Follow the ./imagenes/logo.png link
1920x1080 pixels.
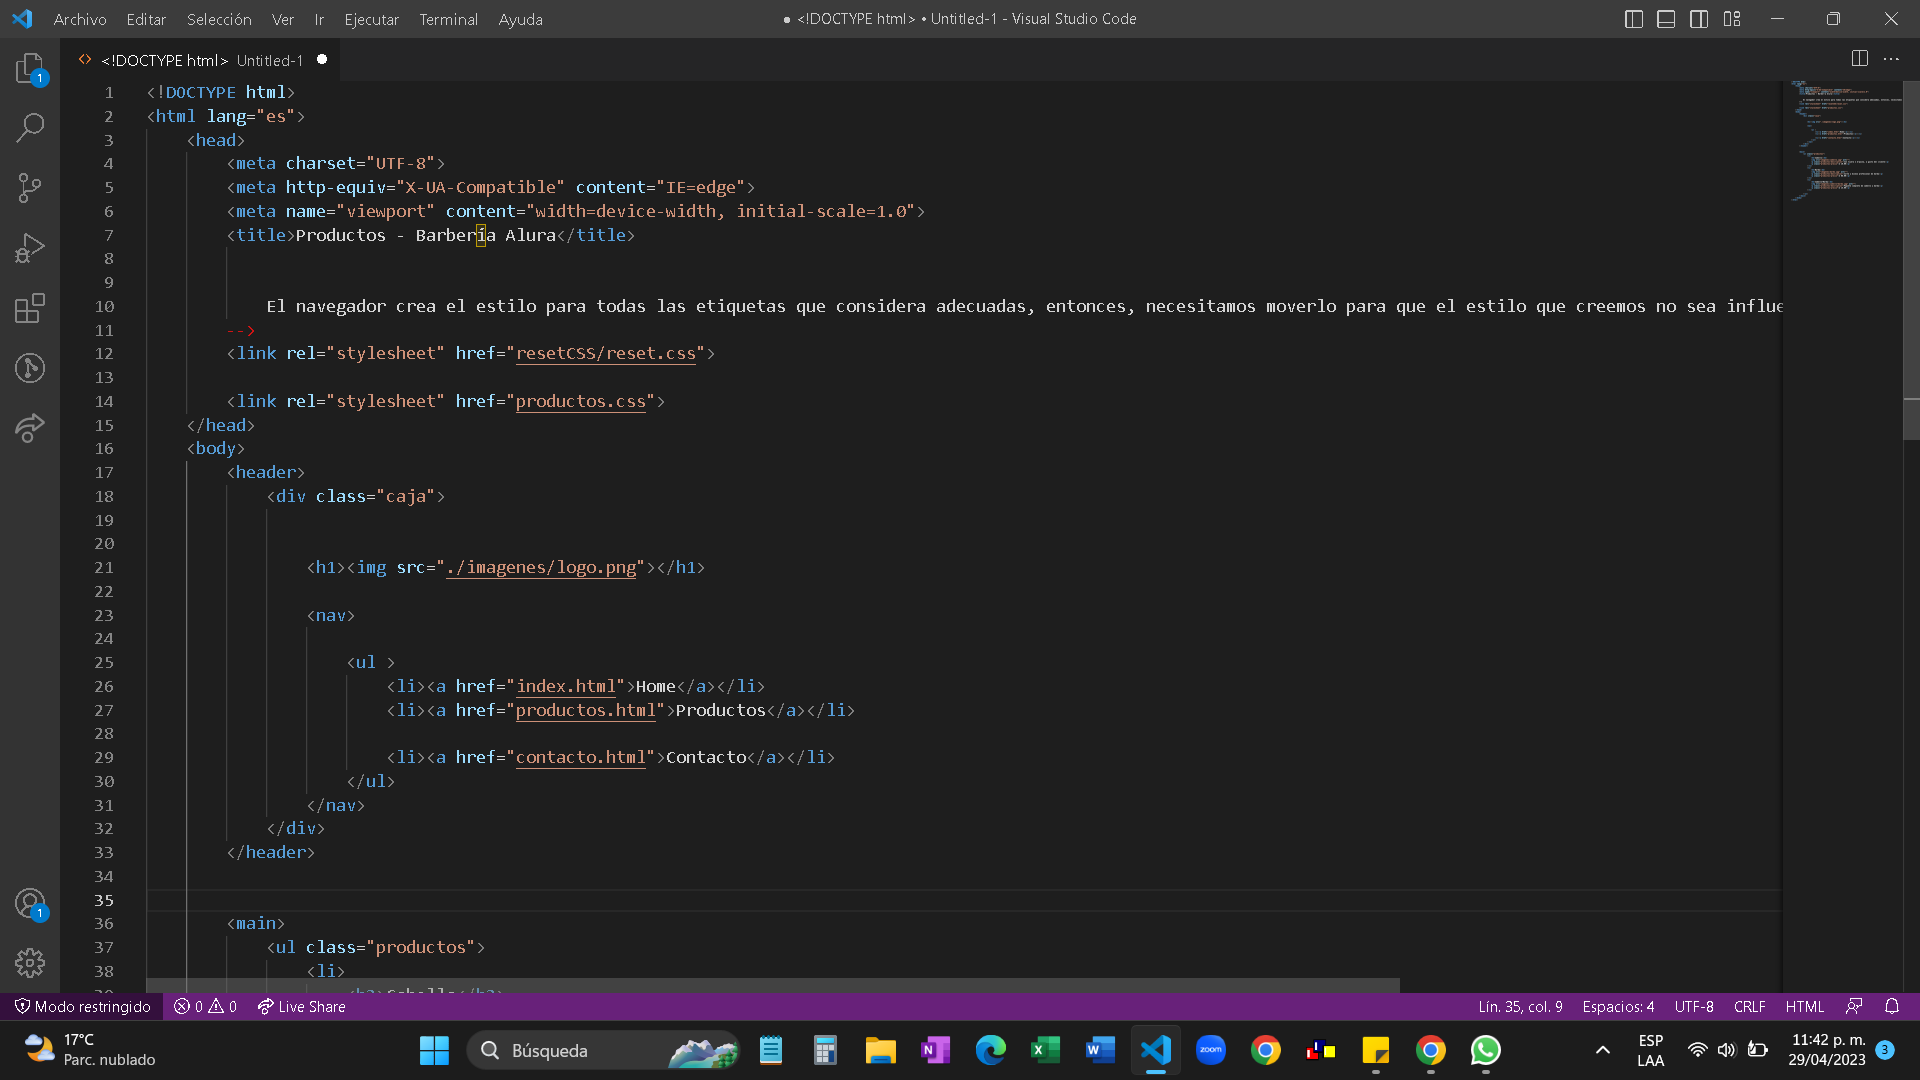click(x=540, y=567)
